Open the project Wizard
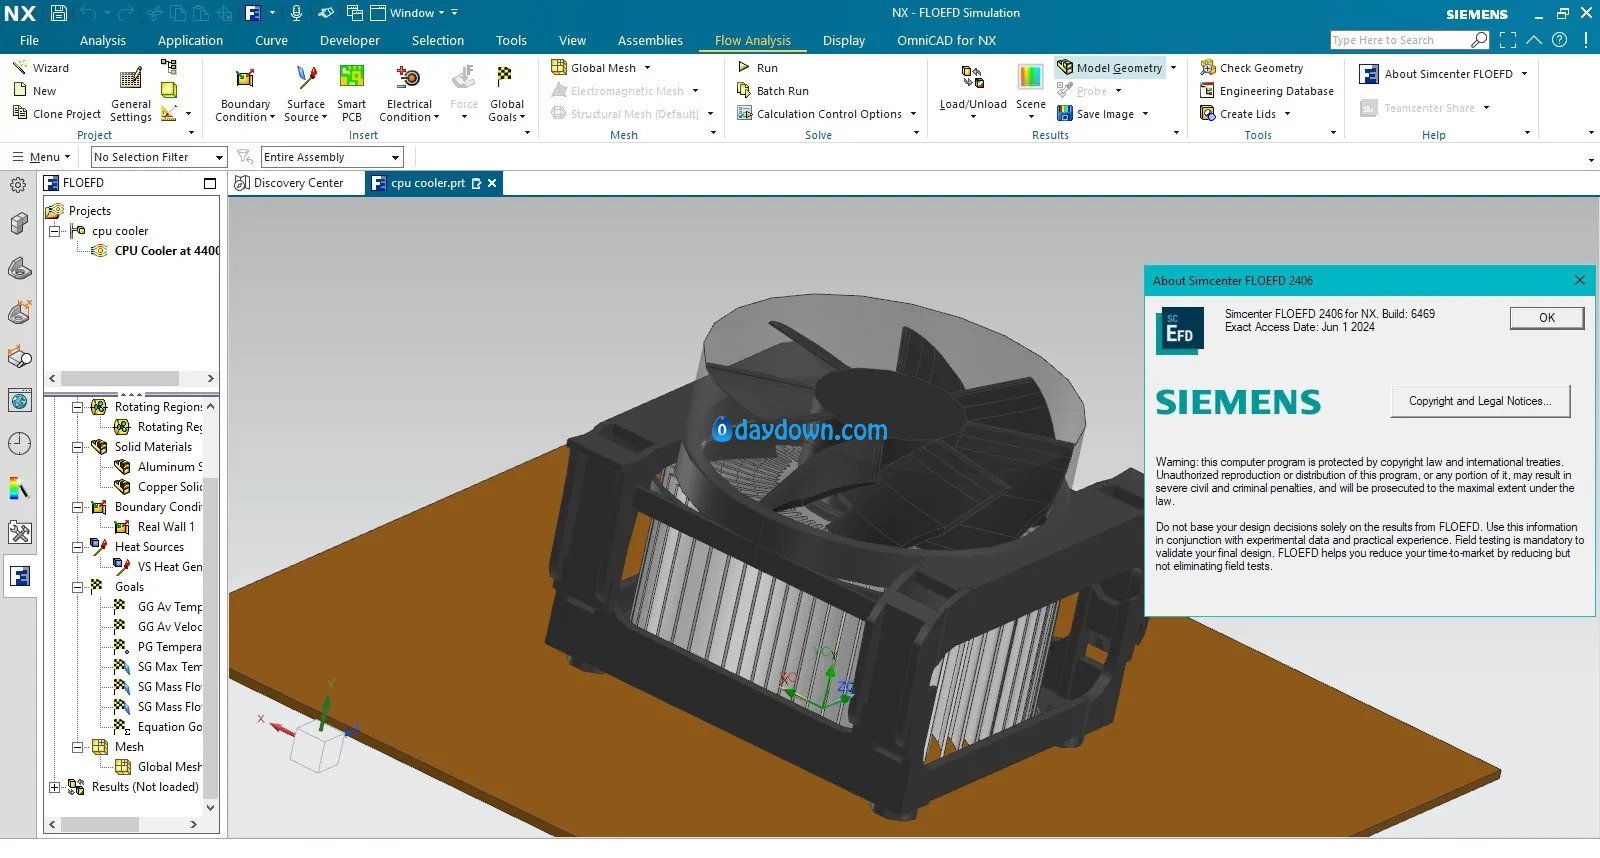 [x=41, y=68]
